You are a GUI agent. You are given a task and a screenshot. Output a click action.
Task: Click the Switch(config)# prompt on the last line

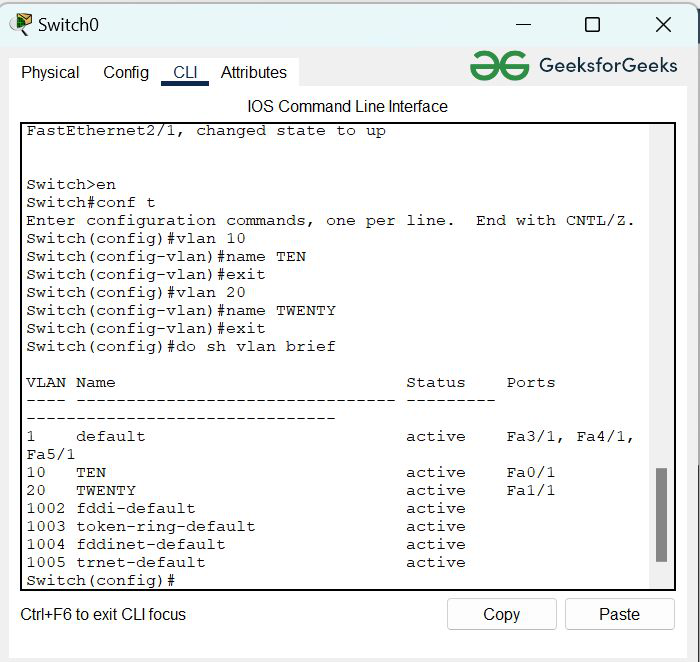coord(101,580)
